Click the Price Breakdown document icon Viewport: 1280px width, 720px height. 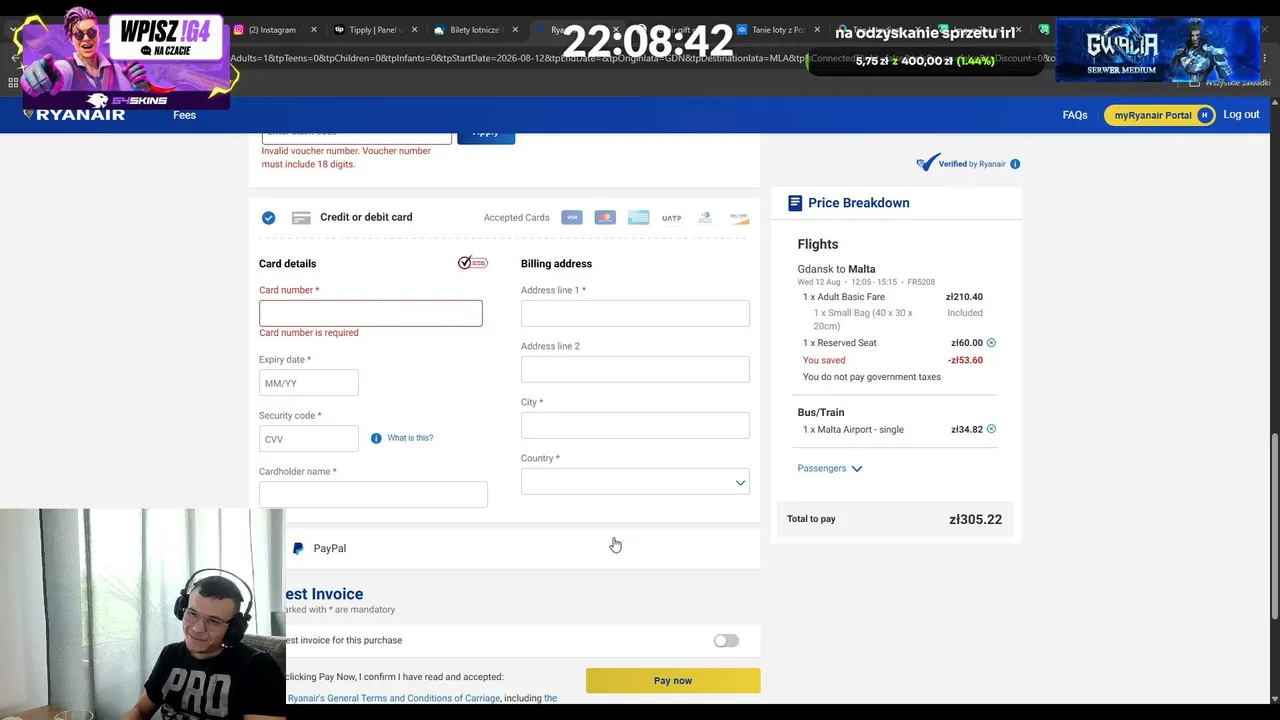[x=795, y=203]
